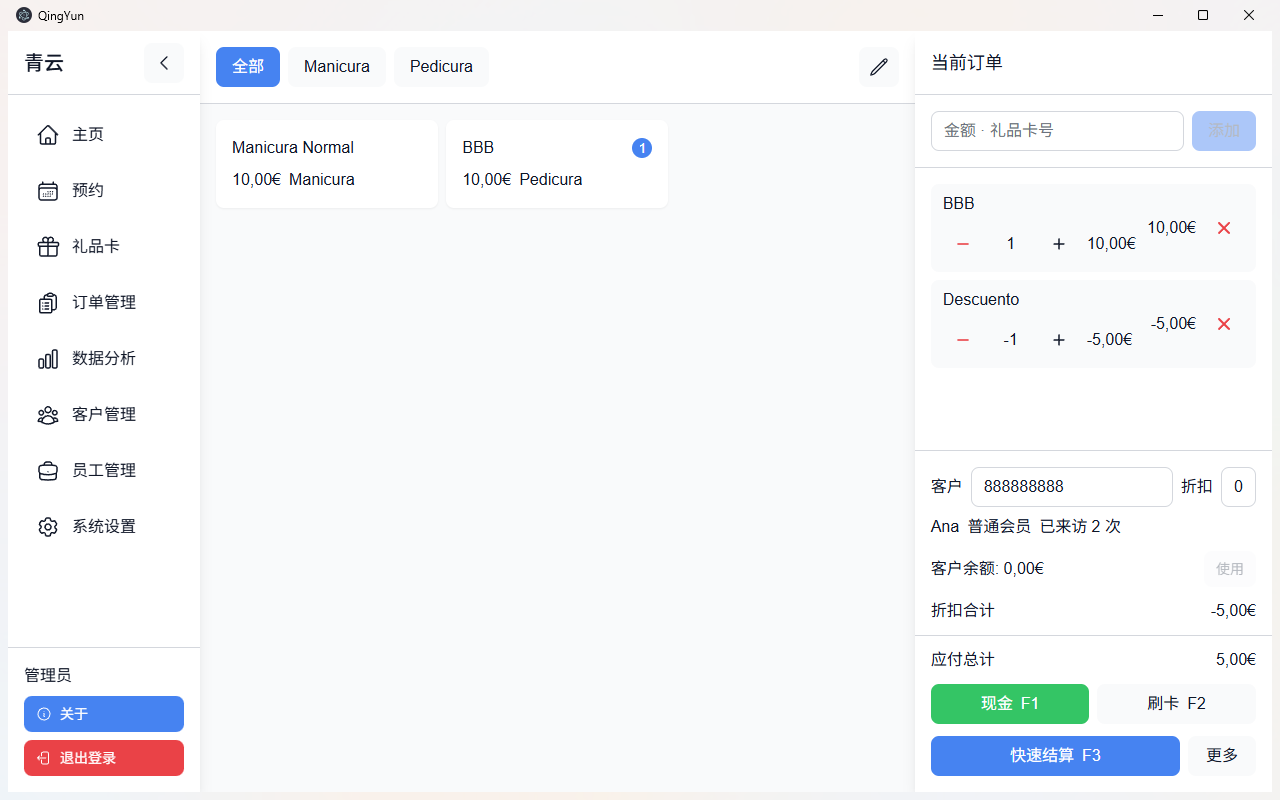
Task: Click the 客户余额: 0,00€ text
Action: point(987,569)
